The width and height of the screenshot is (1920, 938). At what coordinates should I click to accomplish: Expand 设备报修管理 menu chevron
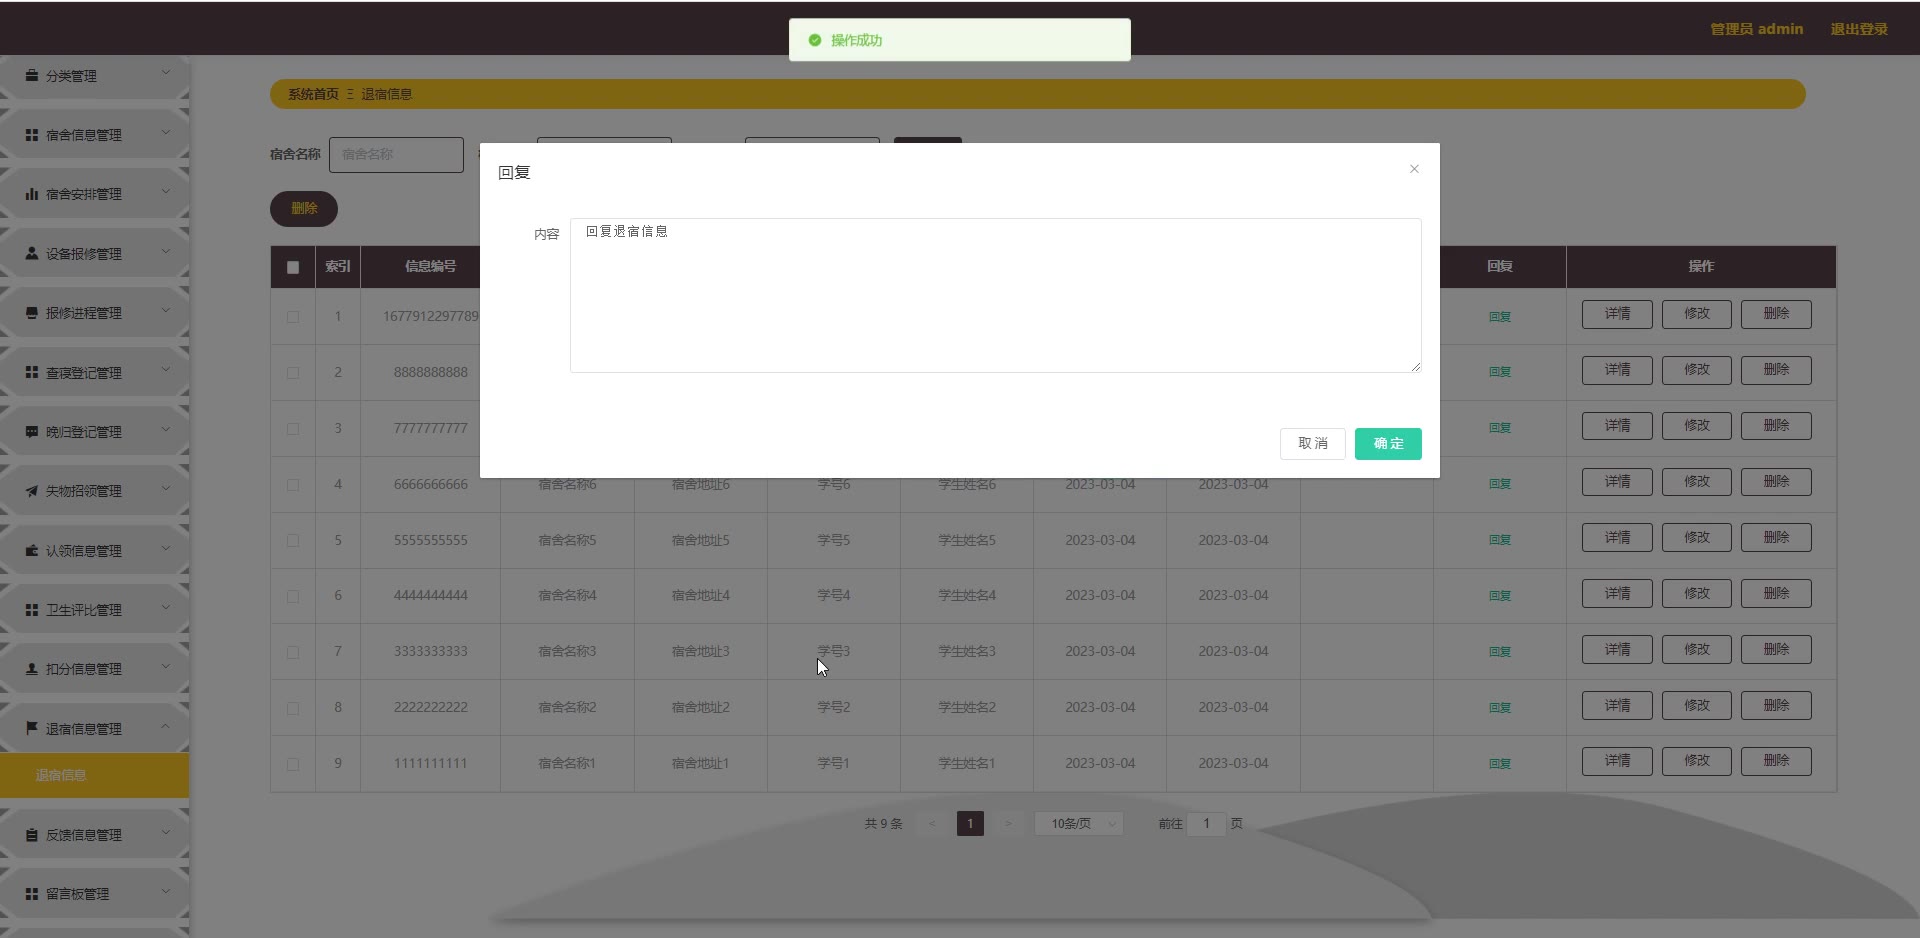click(x=166, y=251)
